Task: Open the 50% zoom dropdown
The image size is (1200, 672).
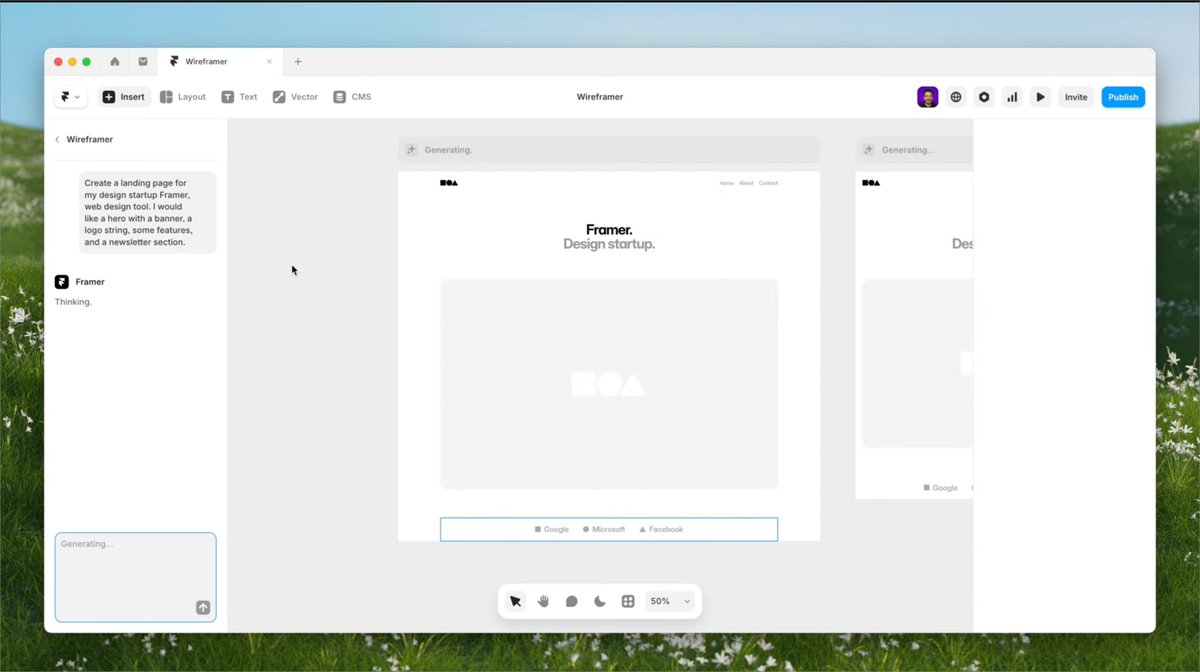Action: coord(670,601)
